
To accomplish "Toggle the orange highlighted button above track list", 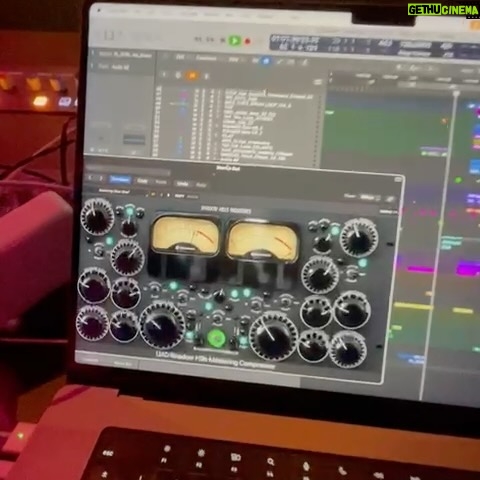I will [192, 76].
